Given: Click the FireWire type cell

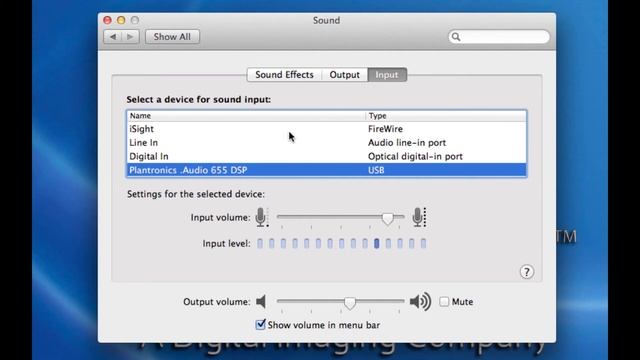Looking at the screenshot, I should point(385,129).
